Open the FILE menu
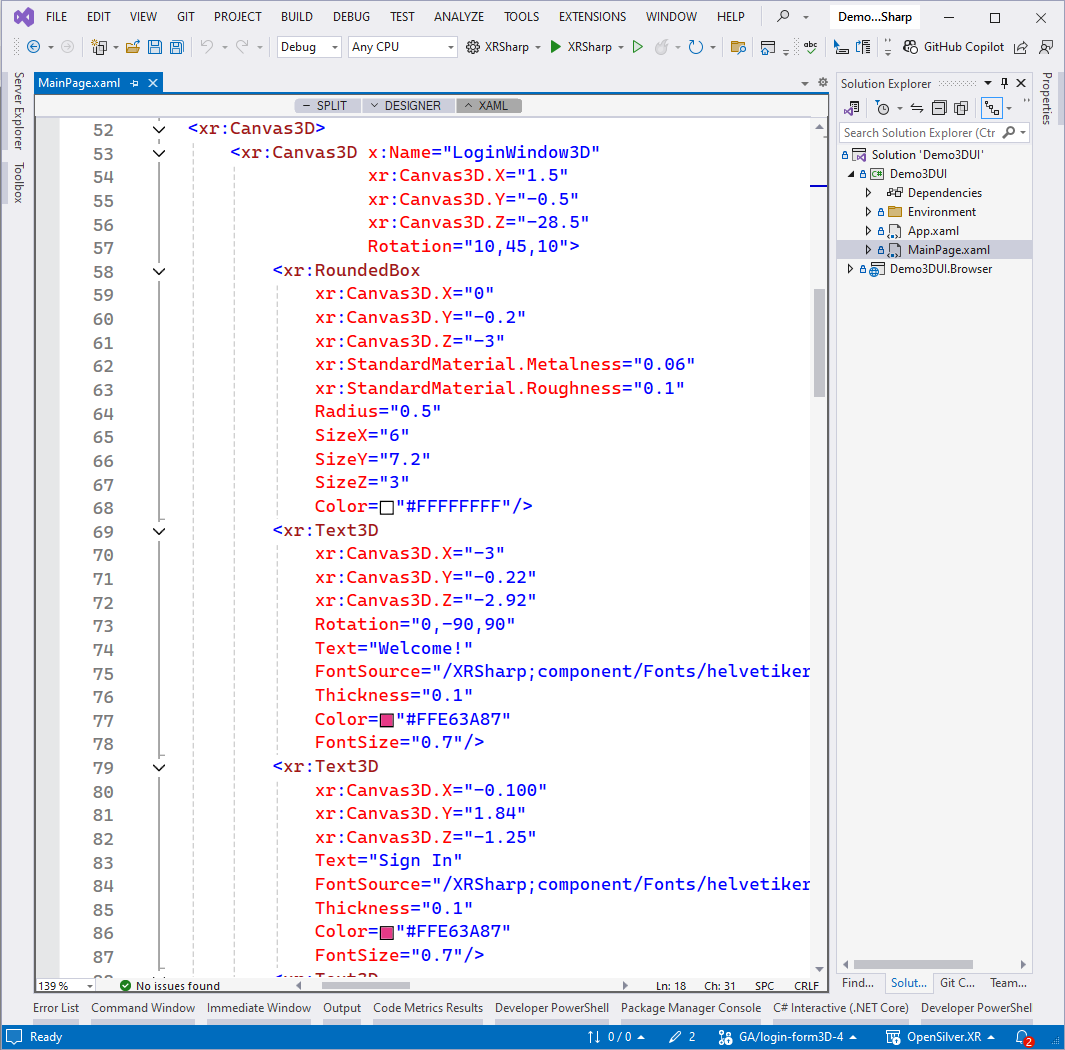 tap(56, 16)
